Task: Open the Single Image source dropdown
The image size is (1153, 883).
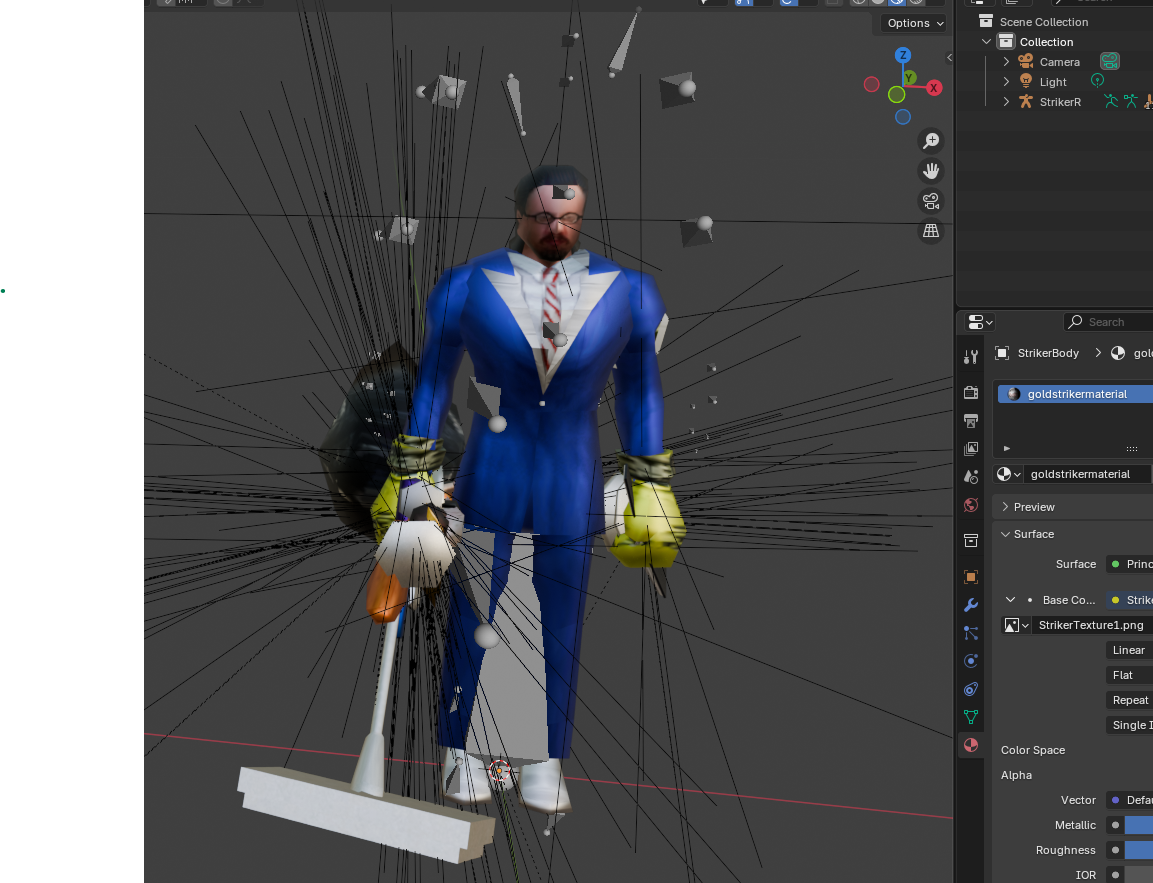Action: coord(1129,725)
